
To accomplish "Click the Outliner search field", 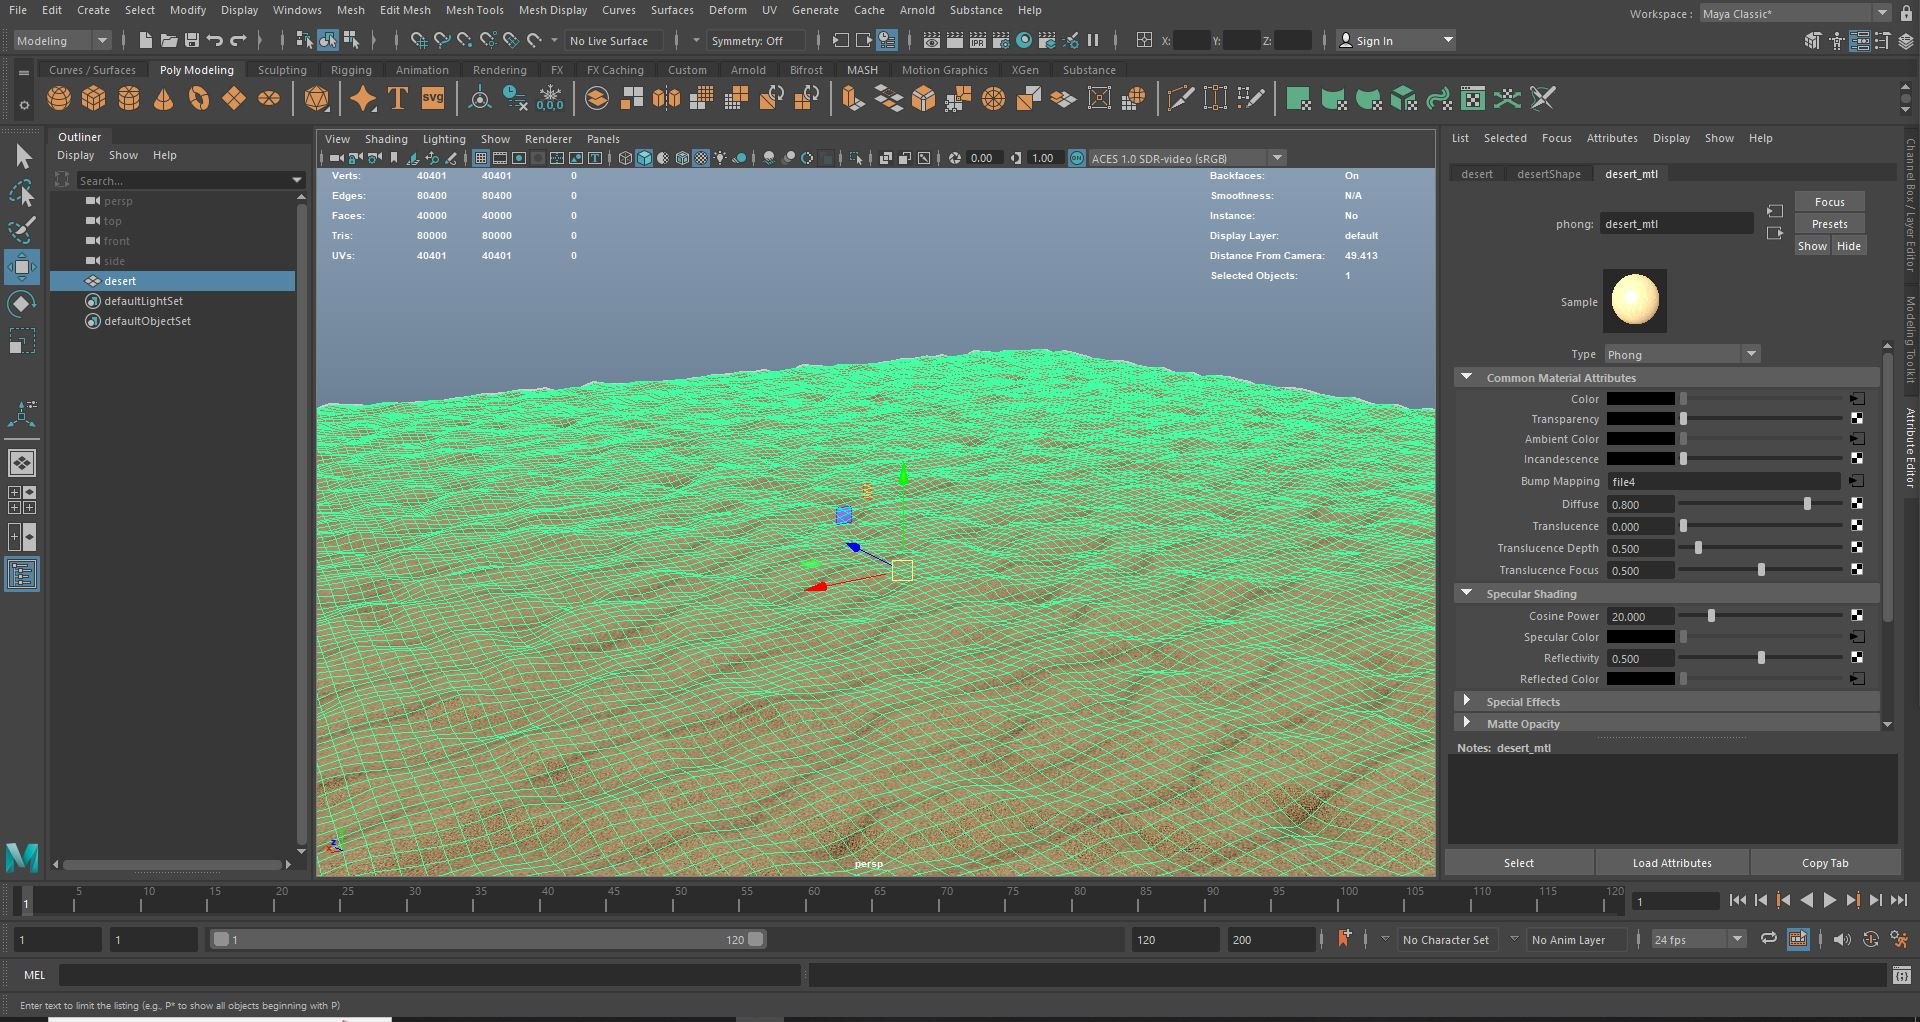I will (189, 180).
